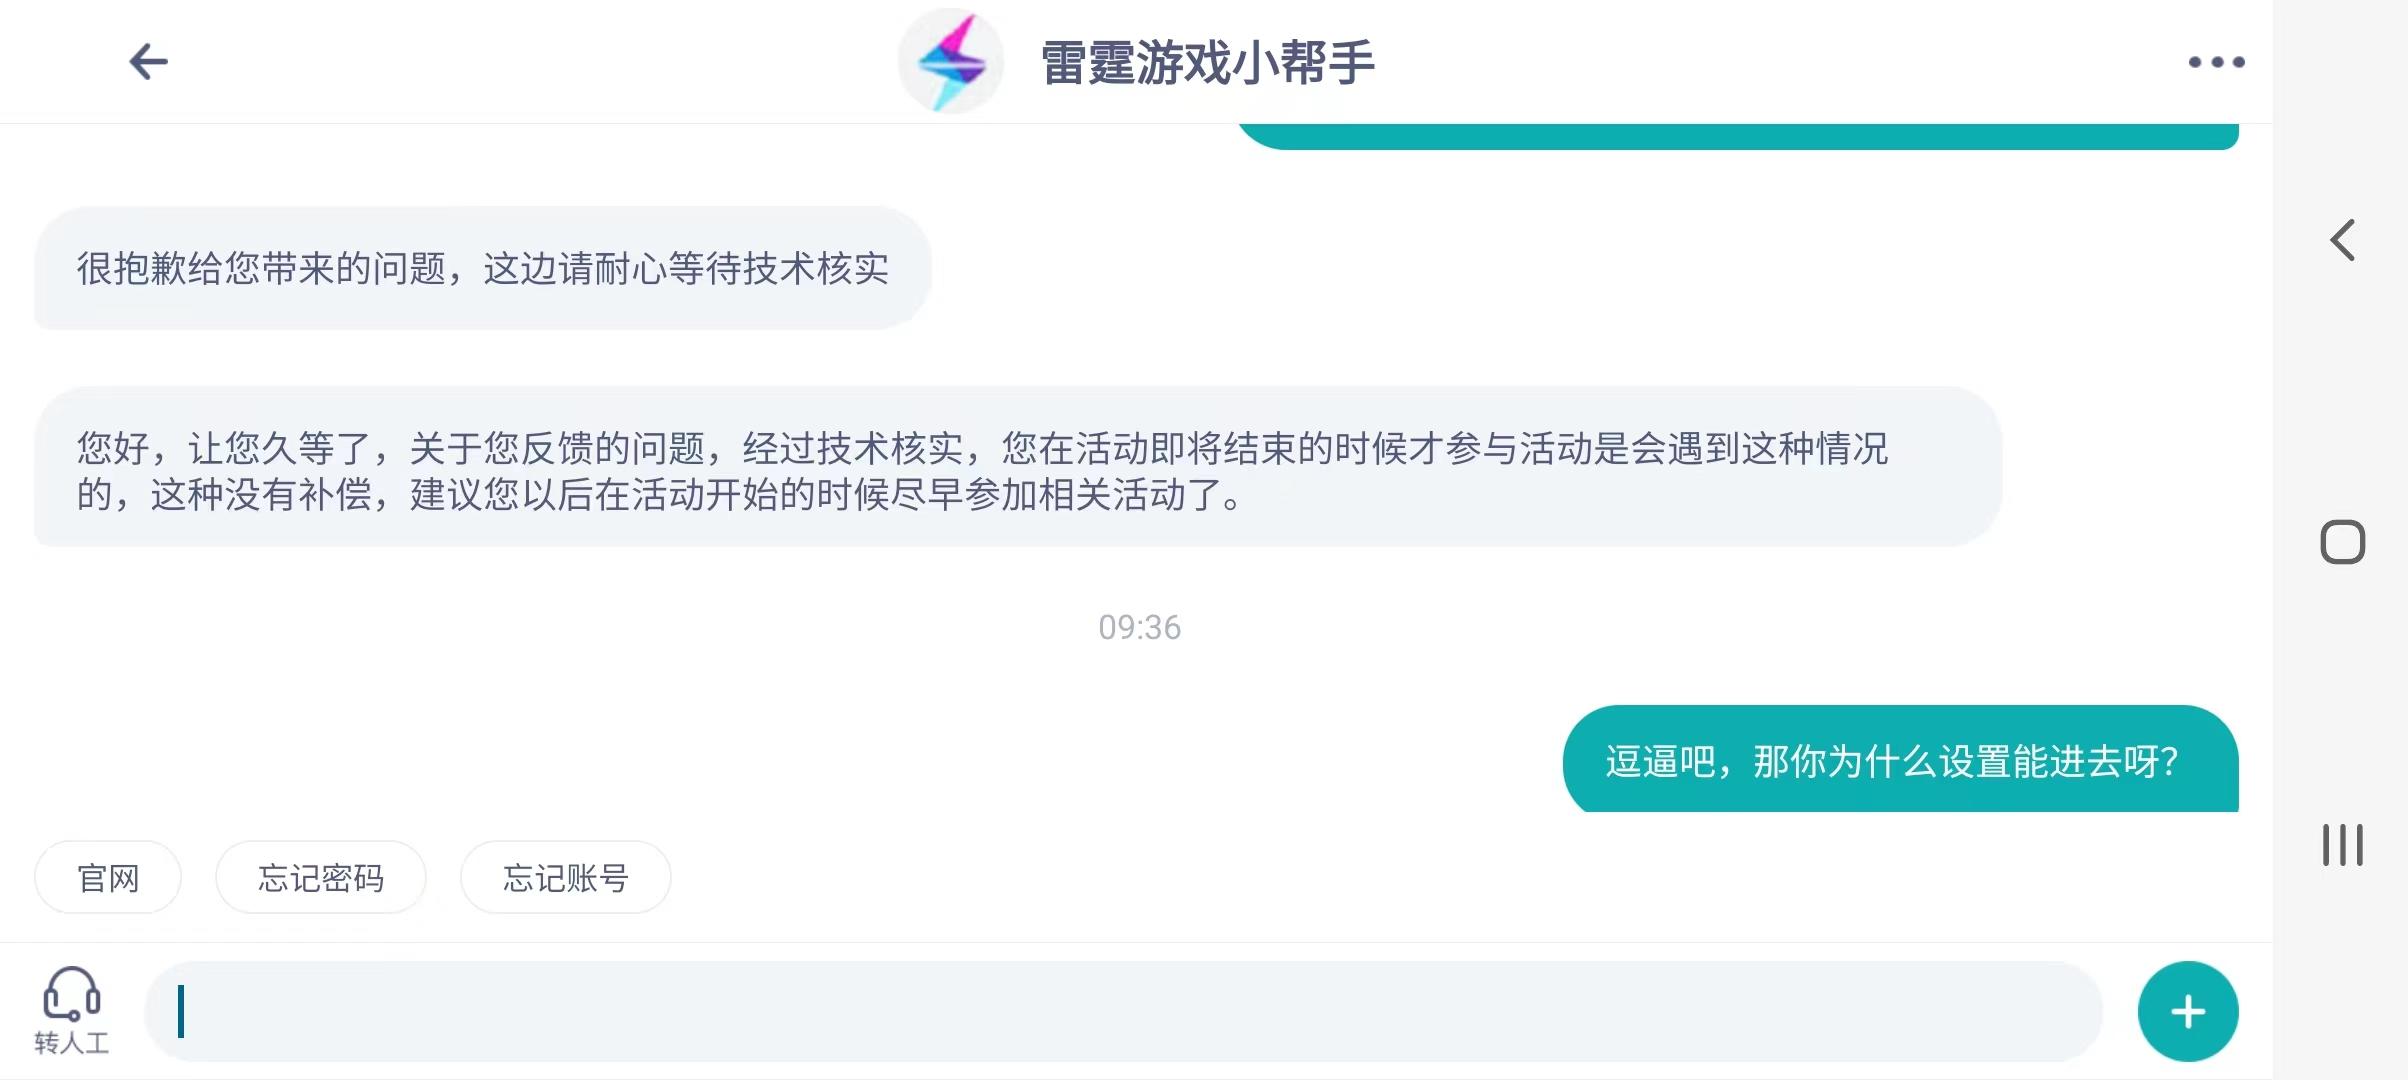
Task: Tap the Android back chevron
Action: [2342, 240]
